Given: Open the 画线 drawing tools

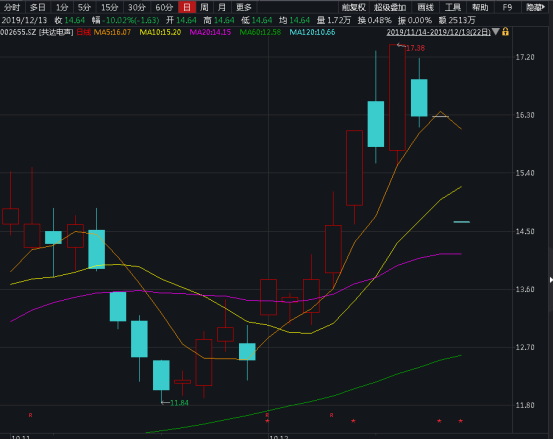Looking at the screenshot, I should pos(426,7).
